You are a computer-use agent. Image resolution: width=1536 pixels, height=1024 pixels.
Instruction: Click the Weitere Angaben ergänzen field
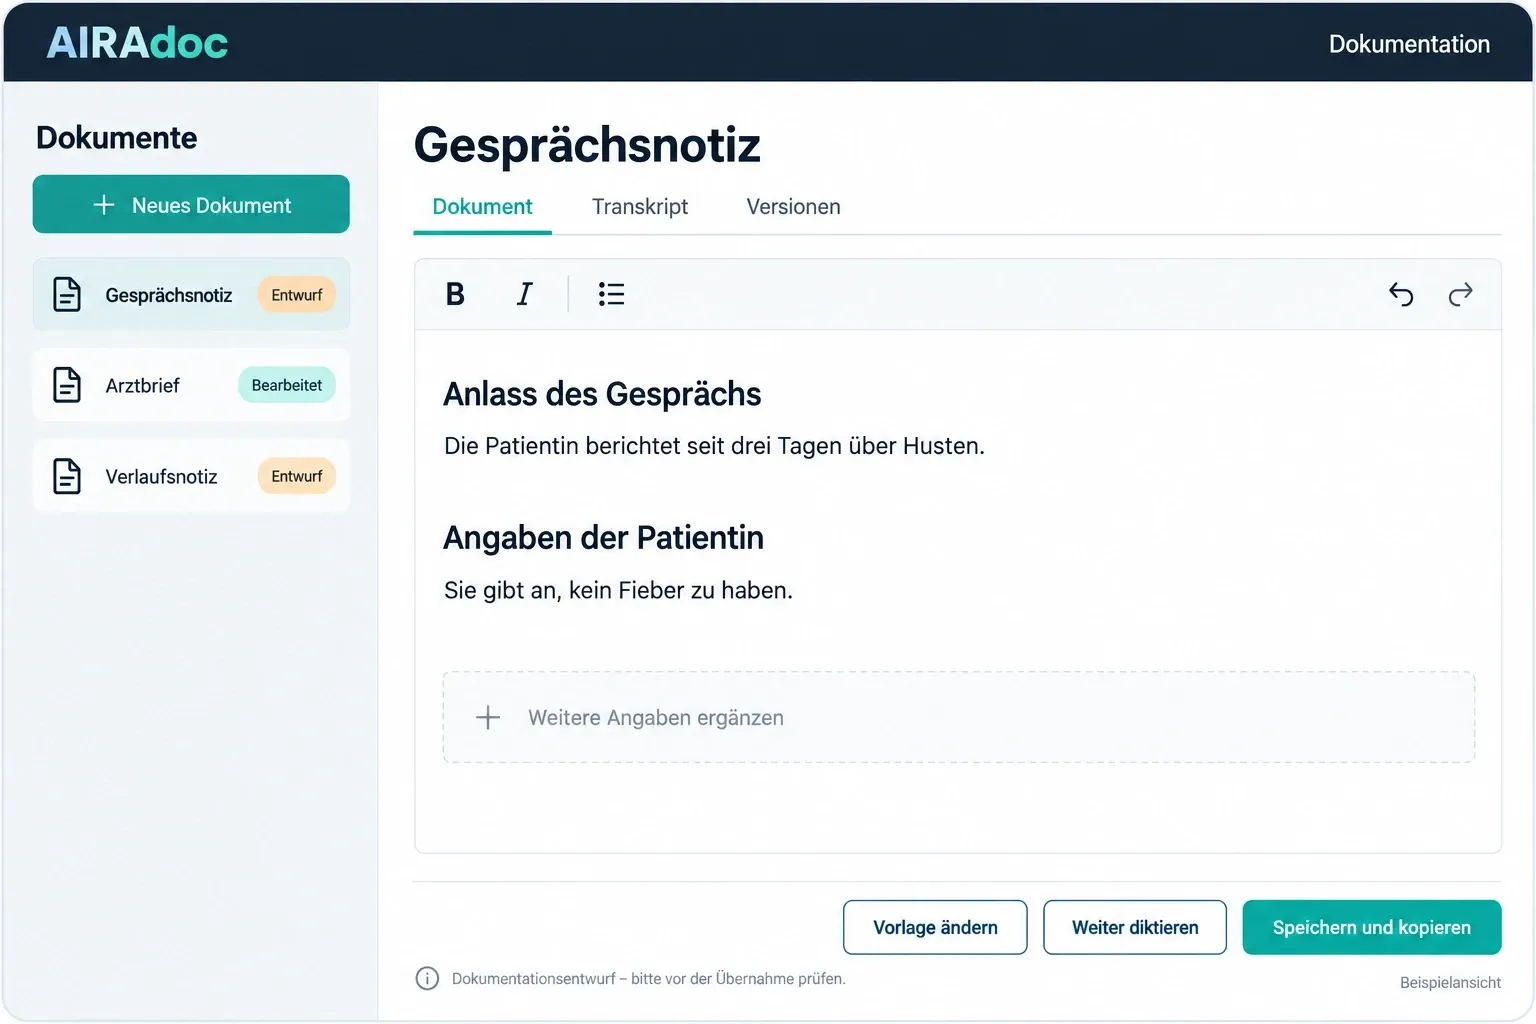pos(959,717)
